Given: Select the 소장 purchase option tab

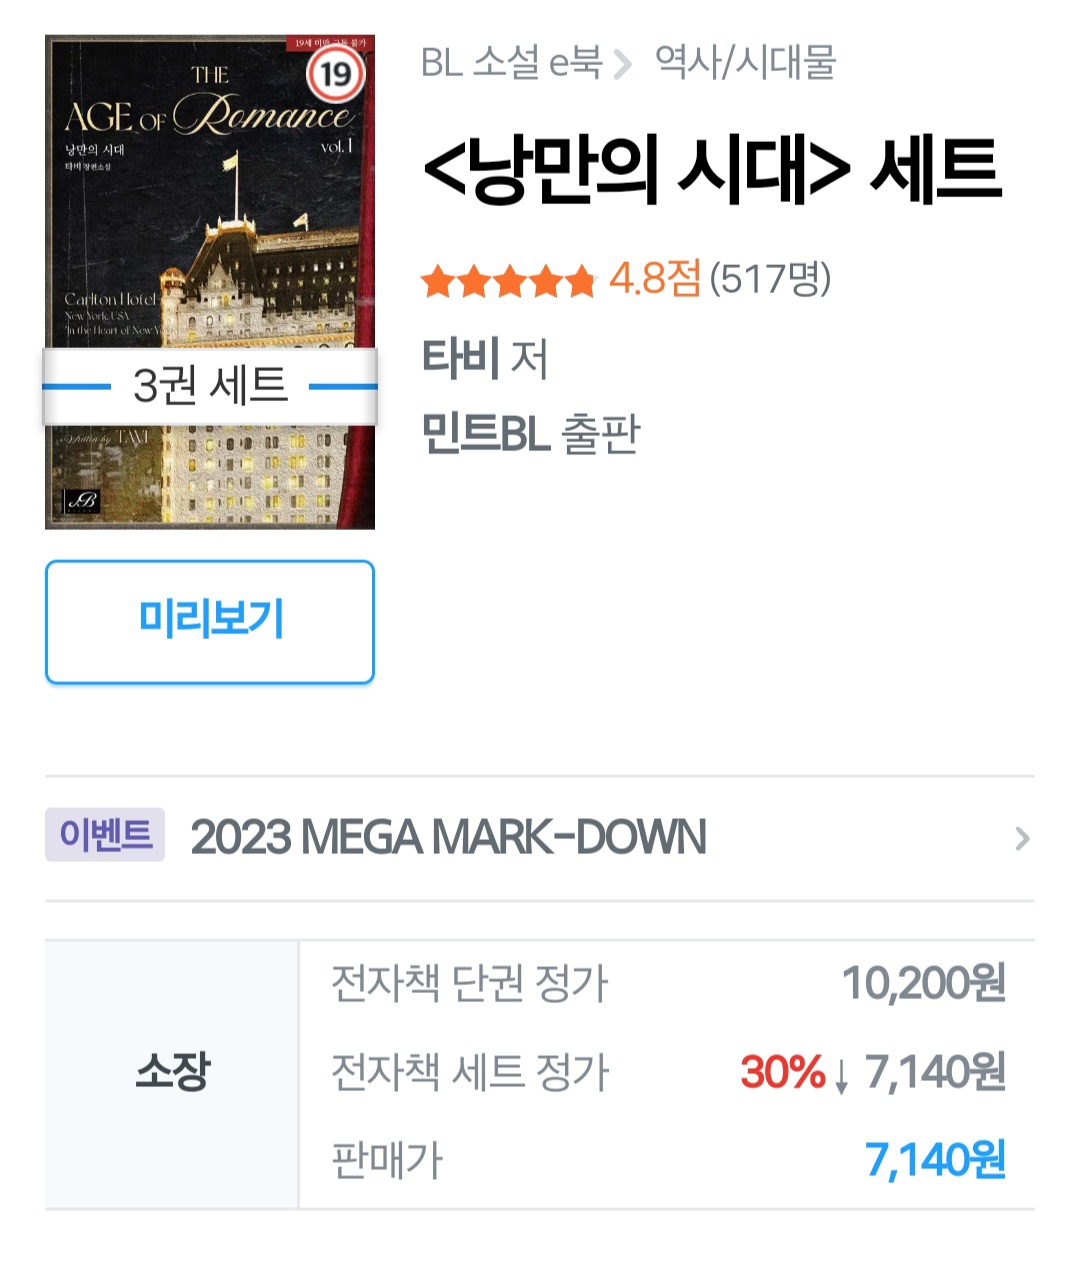Looking at the screenshot, I should tap(172, 1074).
